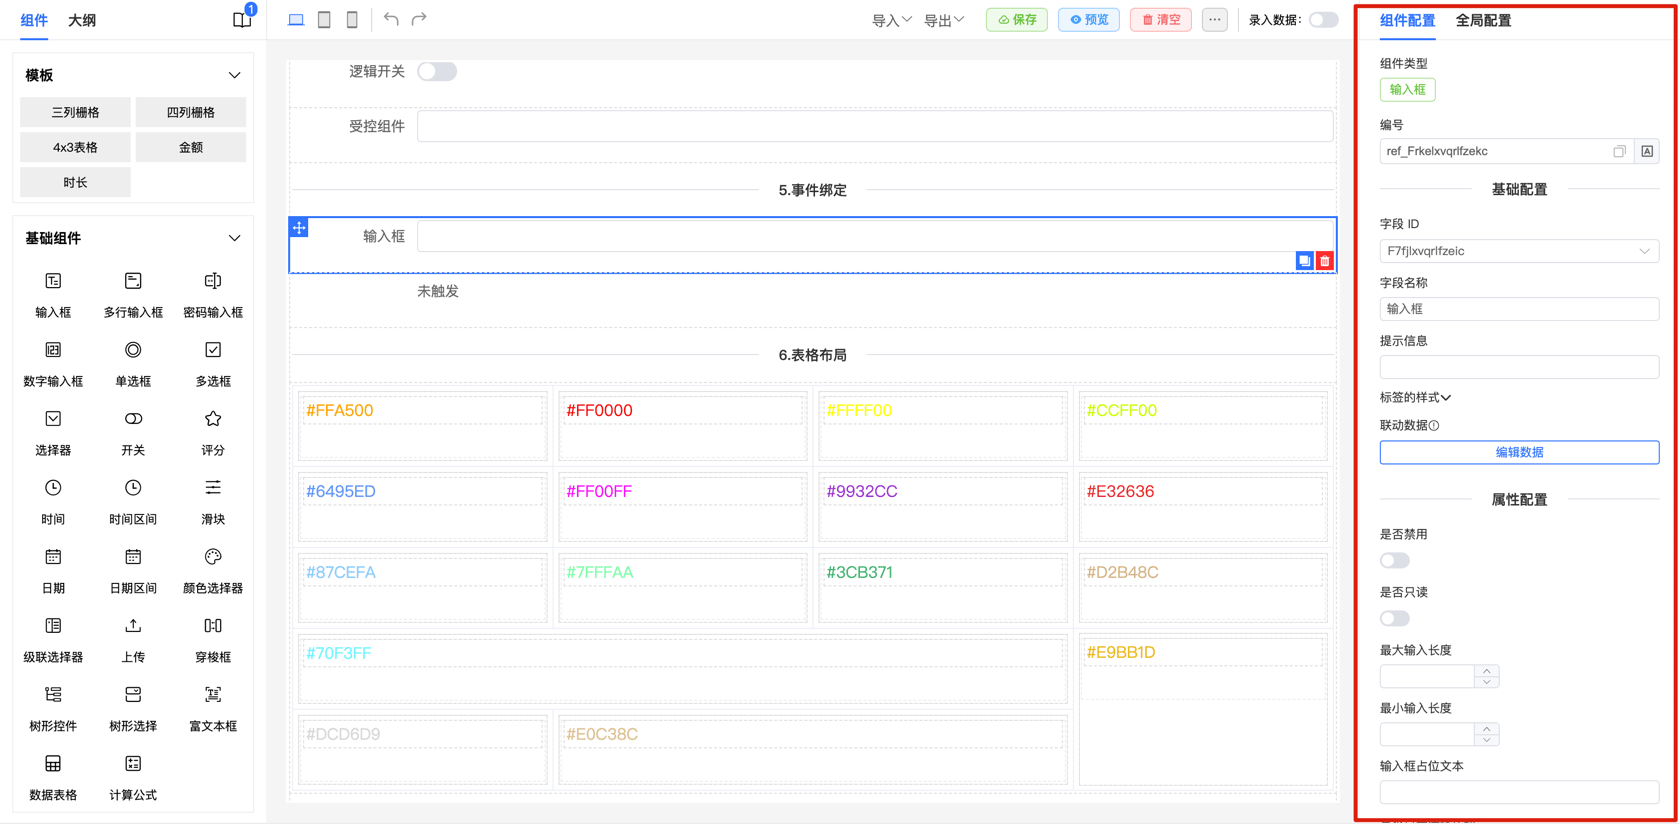
Task: Pick the 树形控件 component icon
Action: tap(53, 695)
